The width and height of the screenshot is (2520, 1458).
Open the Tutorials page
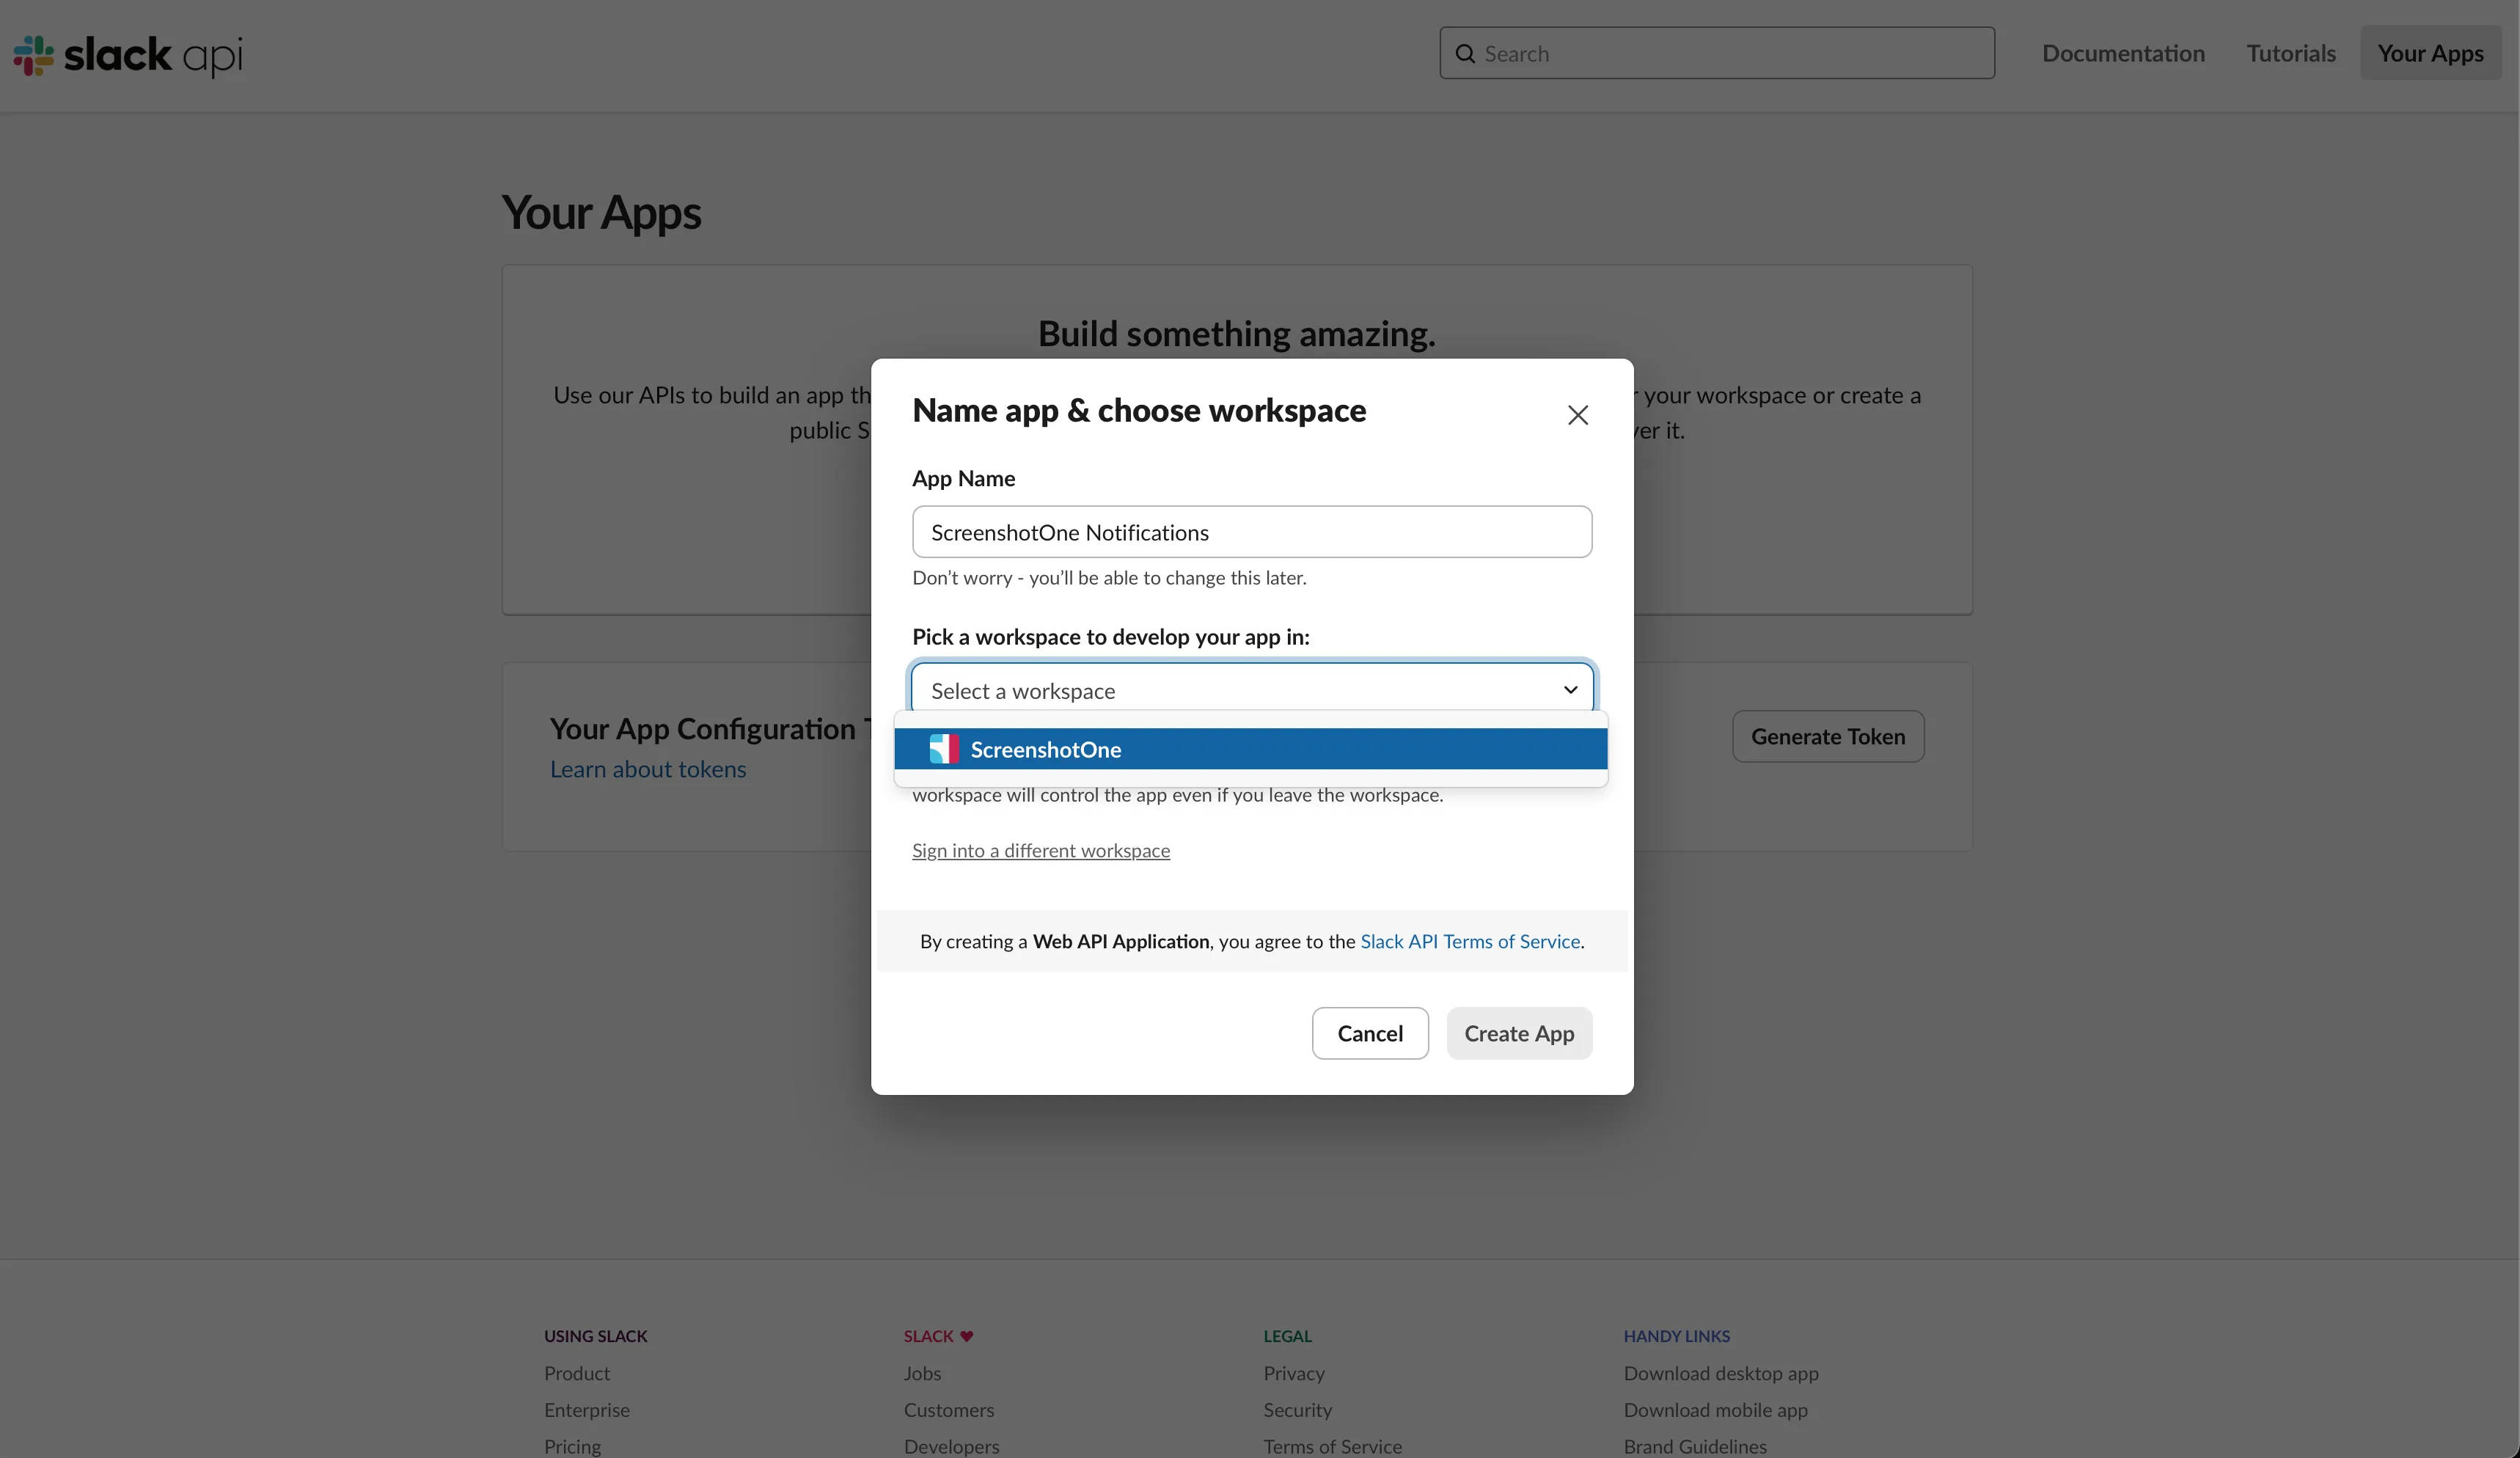2291,53
